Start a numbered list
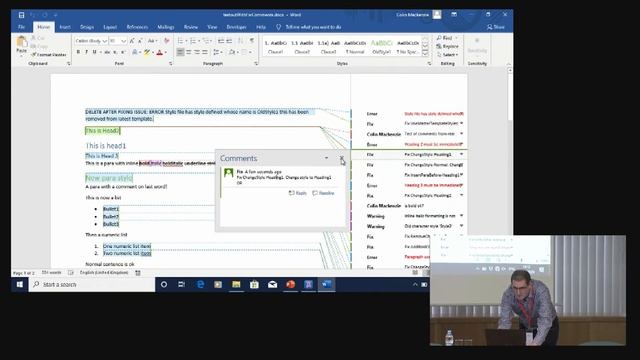Screen dimensions: 640x360 pos(194,41)
